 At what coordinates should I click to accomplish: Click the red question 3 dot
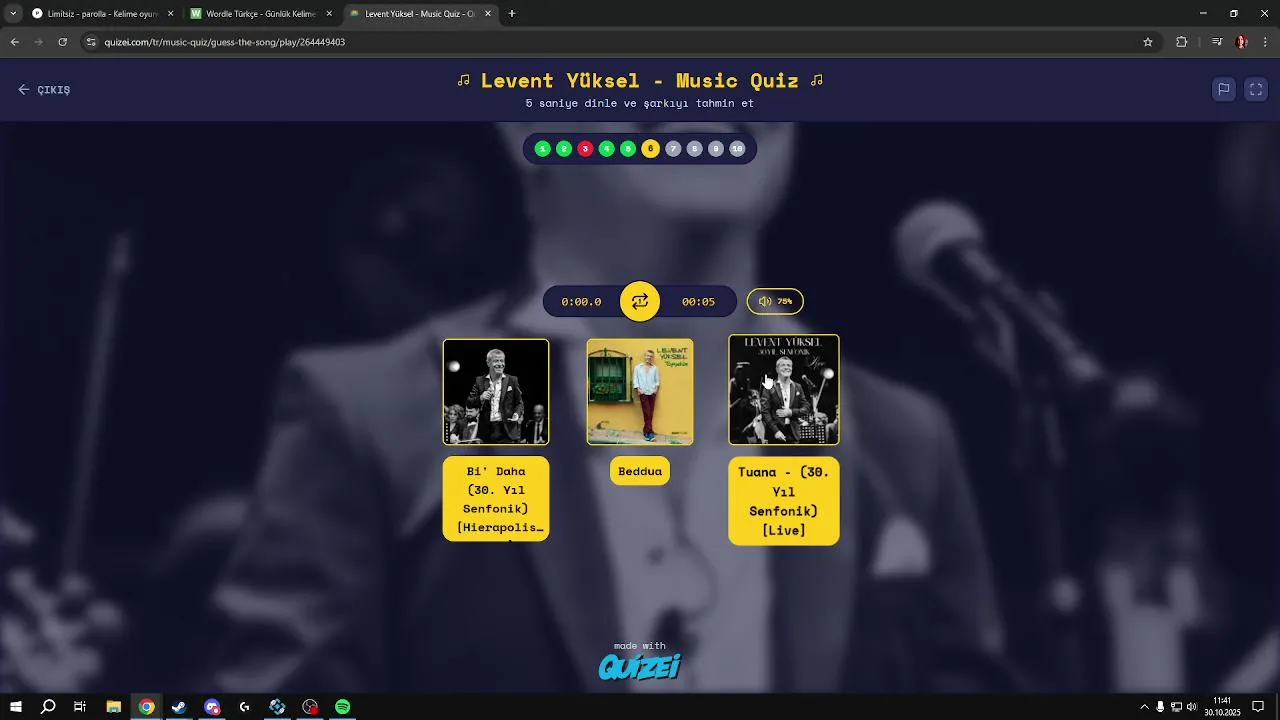(x=586, y=149)
